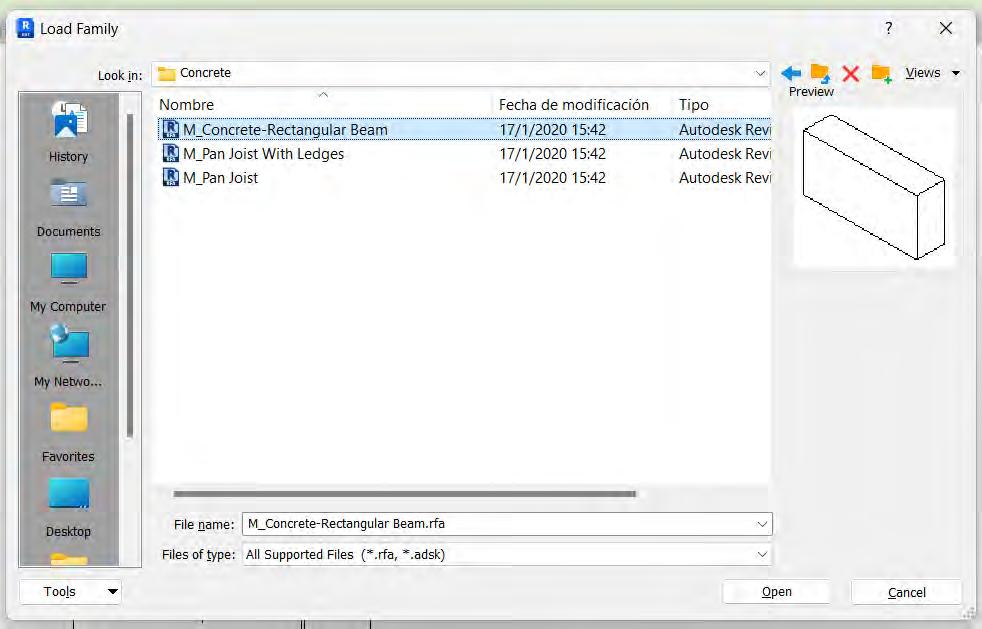Click the beam preview thumbnail

tap(874, 187)
